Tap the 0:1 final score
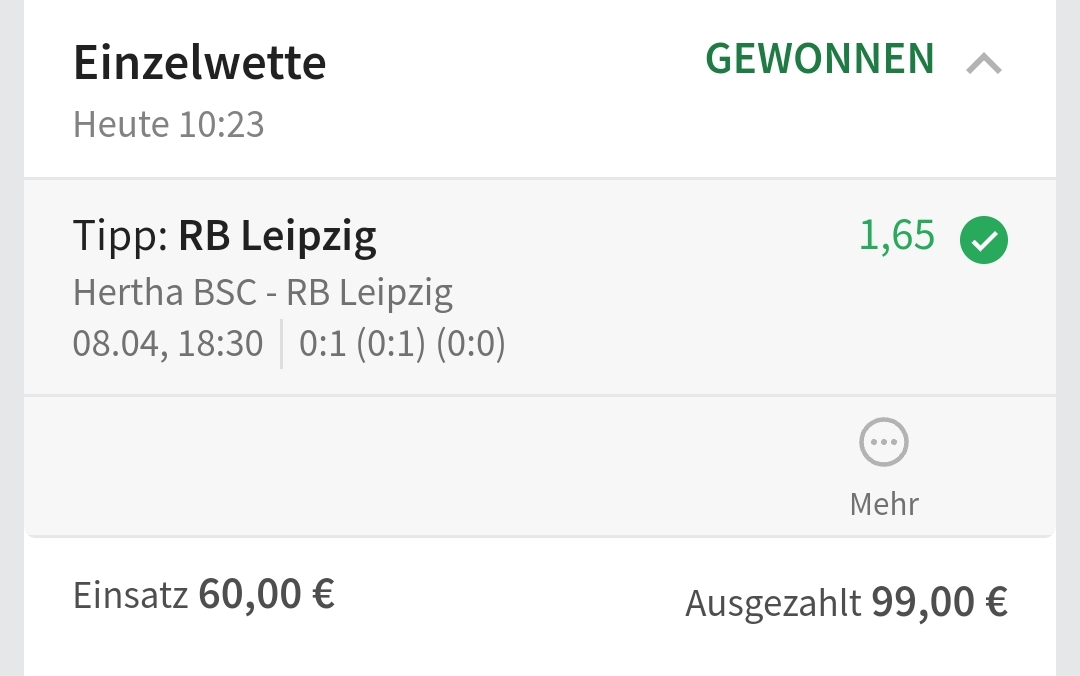The width and height of the screenshot is (1080, 676). coord(321,344)
